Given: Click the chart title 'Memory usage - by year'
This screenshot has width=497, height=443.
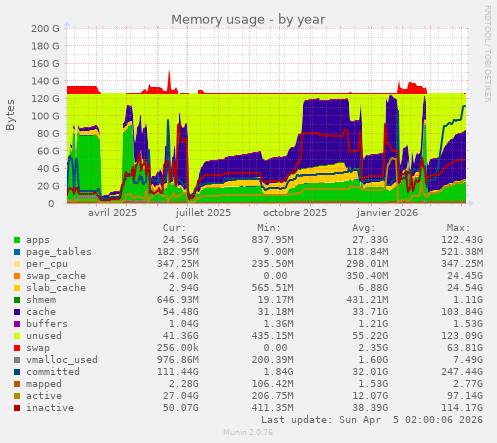Looking at the screenshot, I should point(248,20).
